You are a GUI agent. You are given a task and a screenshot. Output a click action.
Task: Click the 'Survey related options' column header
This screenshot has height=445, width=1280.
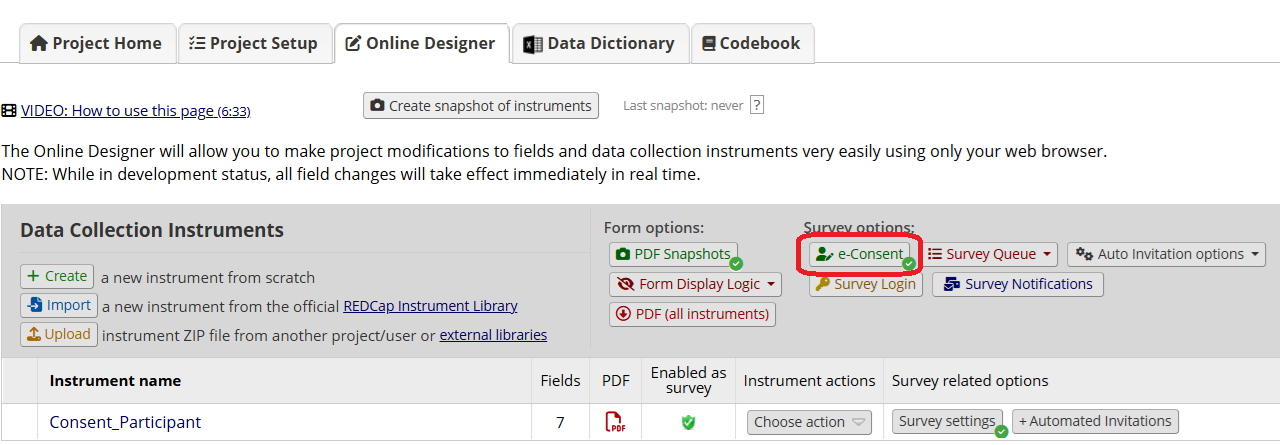tap(970, 380)
